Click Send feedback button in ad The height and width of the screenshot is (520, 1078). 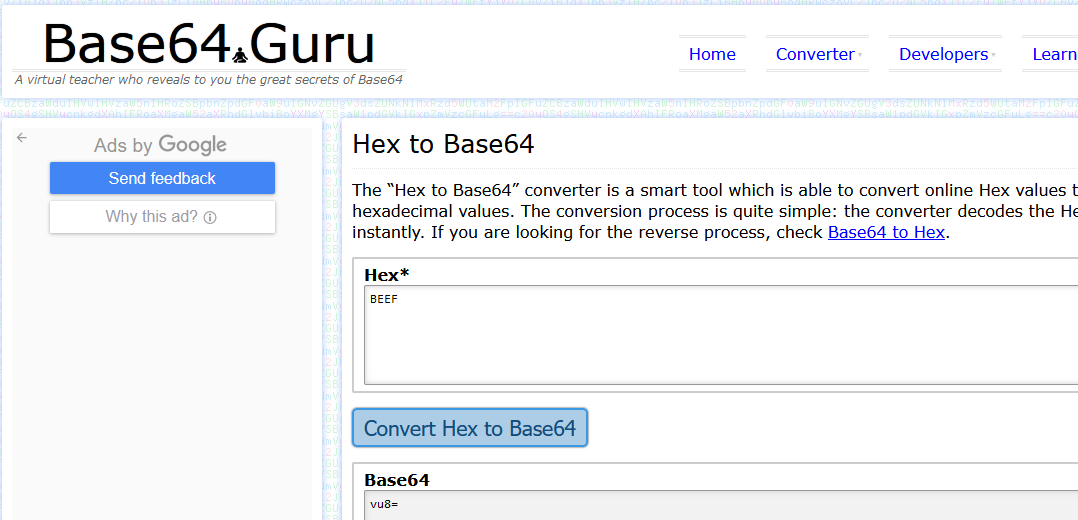click(x=162, y=178)
